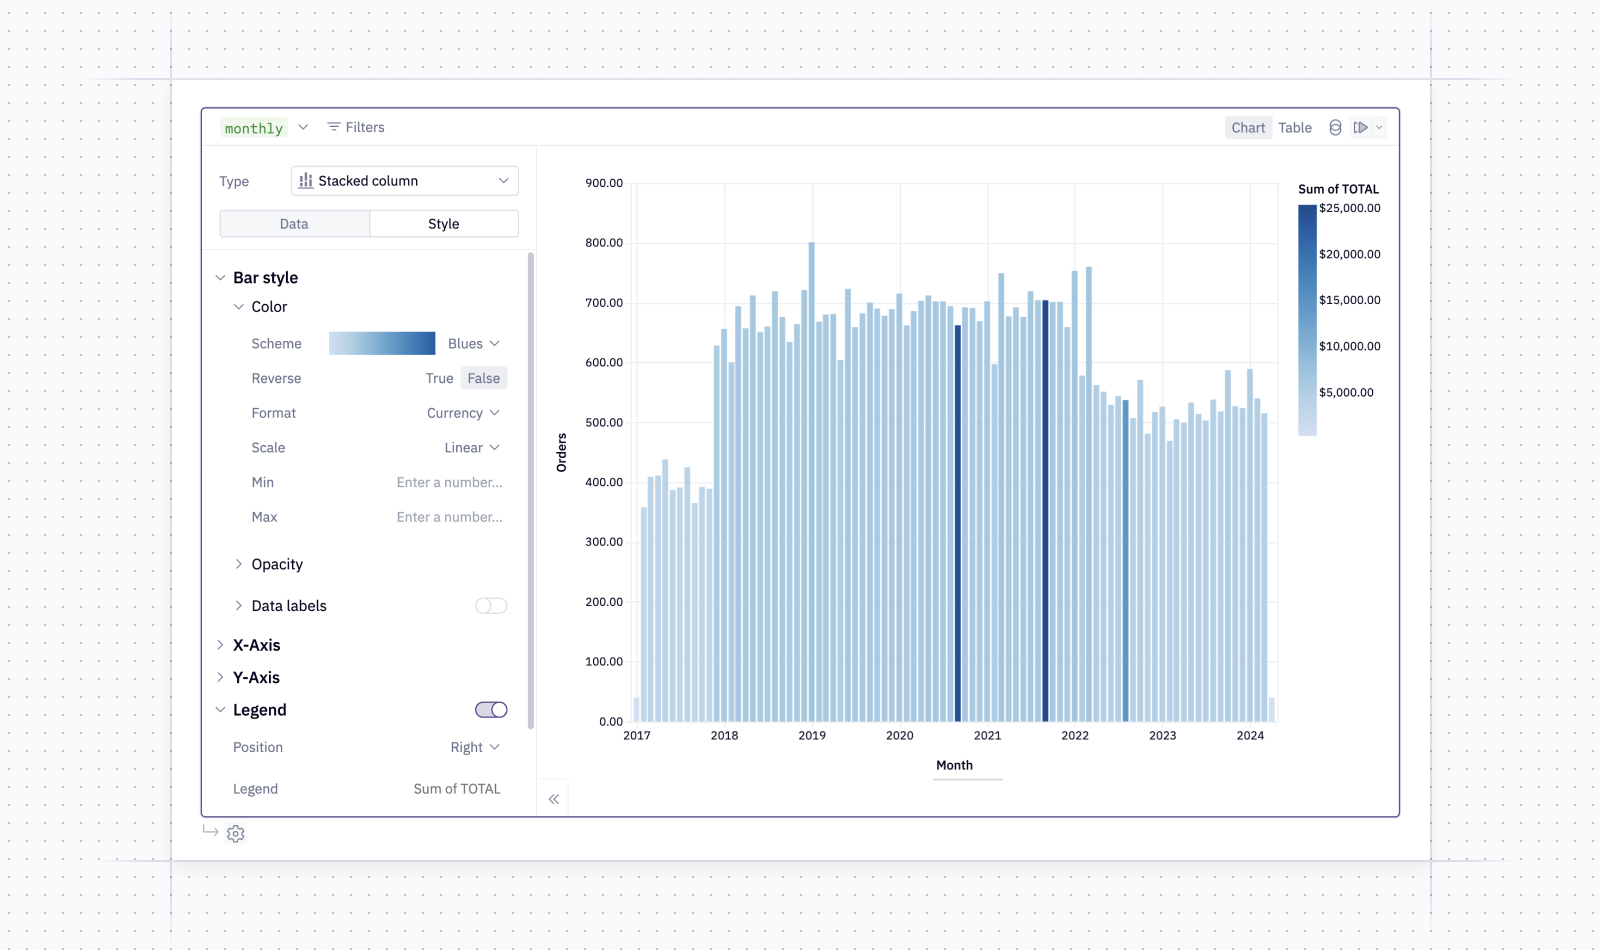Enable the Data labels toggle
This screenshot has height=950, width=1600.
tap(491, 606)
